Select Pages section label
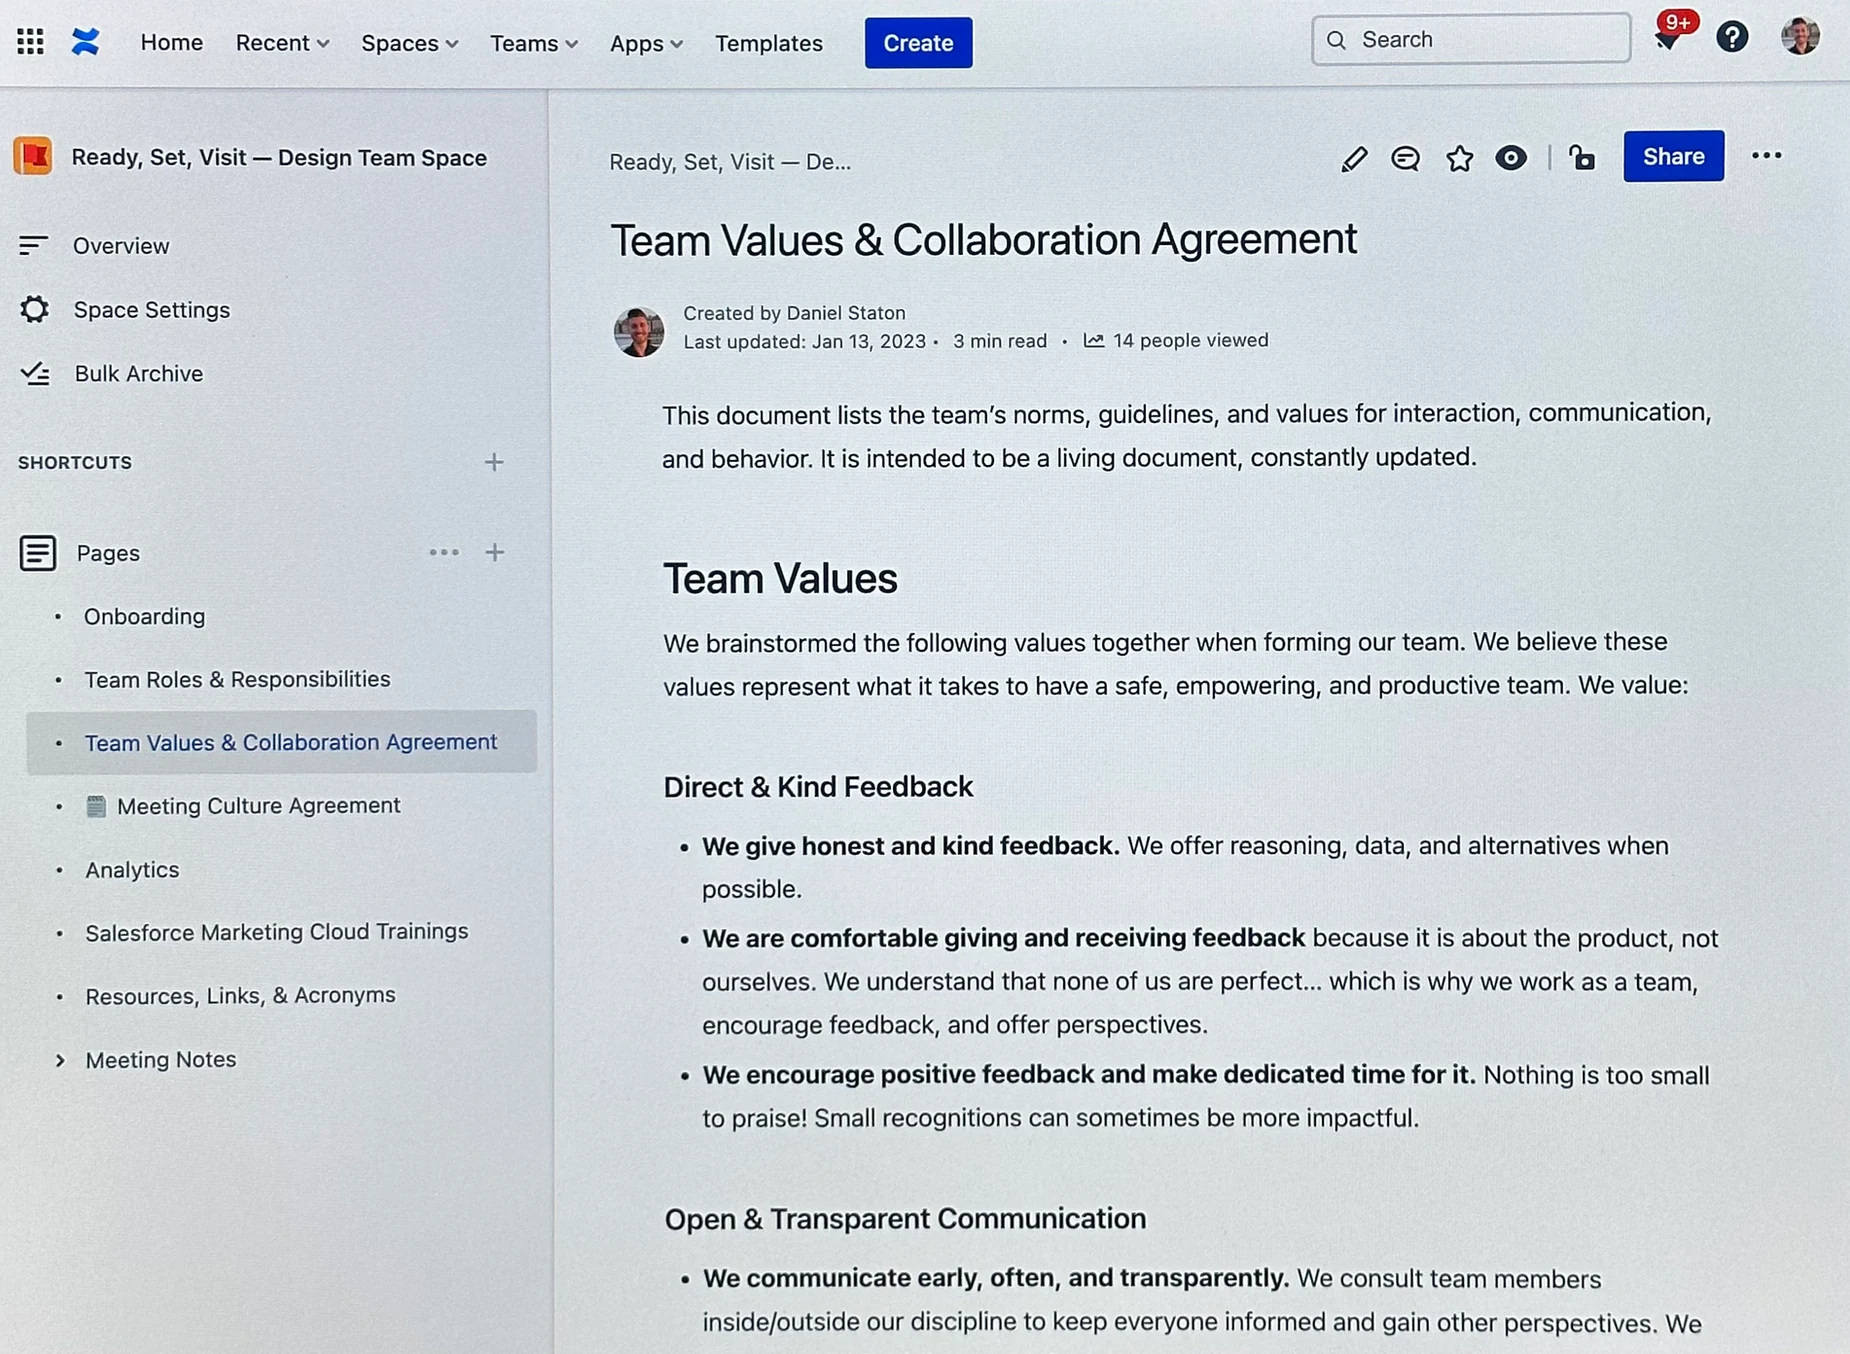Image resolution: width=1850 pixels, height=1354 pixels. tap(108, 553)
